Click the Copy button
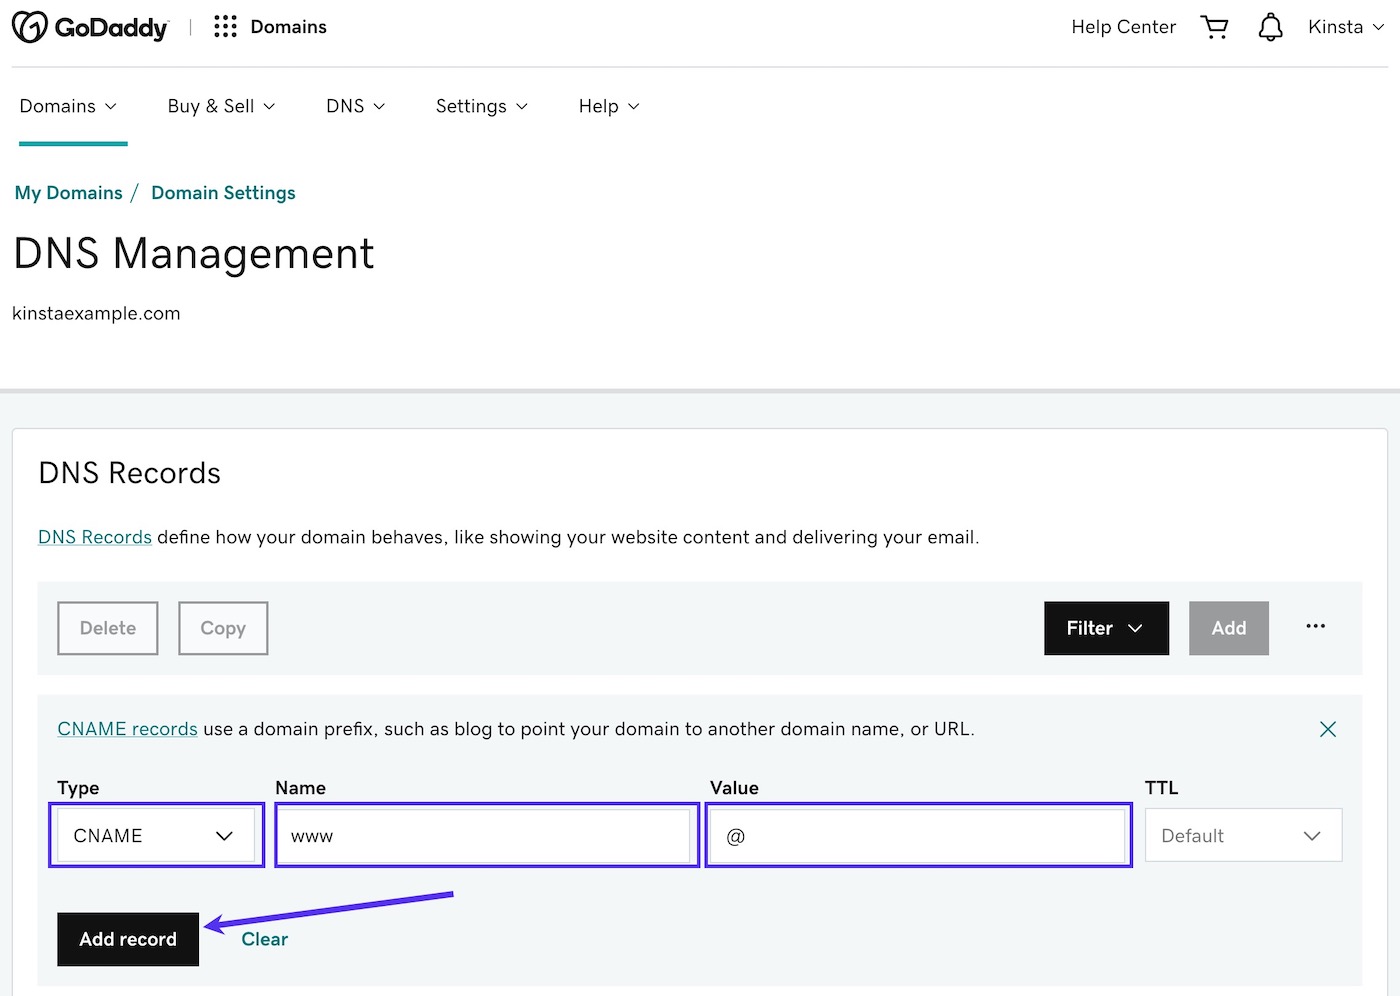This screenshot has width=1400, height=996. coord(222,628)
